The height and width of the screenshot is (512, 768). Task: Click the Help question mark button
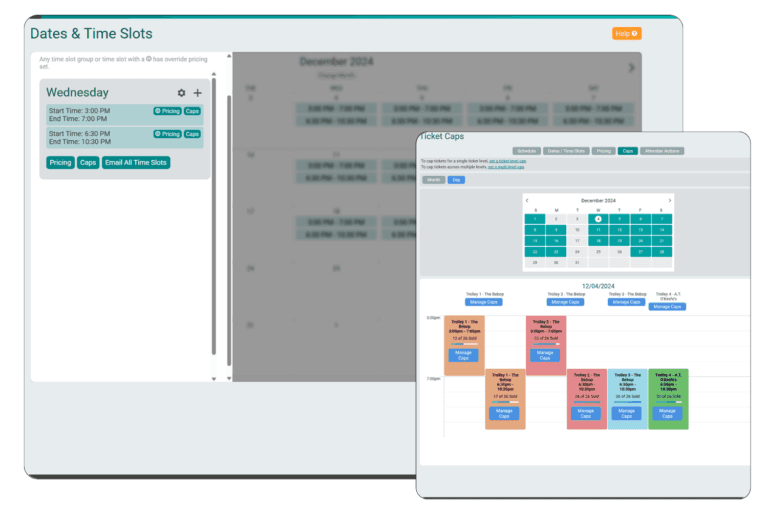626,33
